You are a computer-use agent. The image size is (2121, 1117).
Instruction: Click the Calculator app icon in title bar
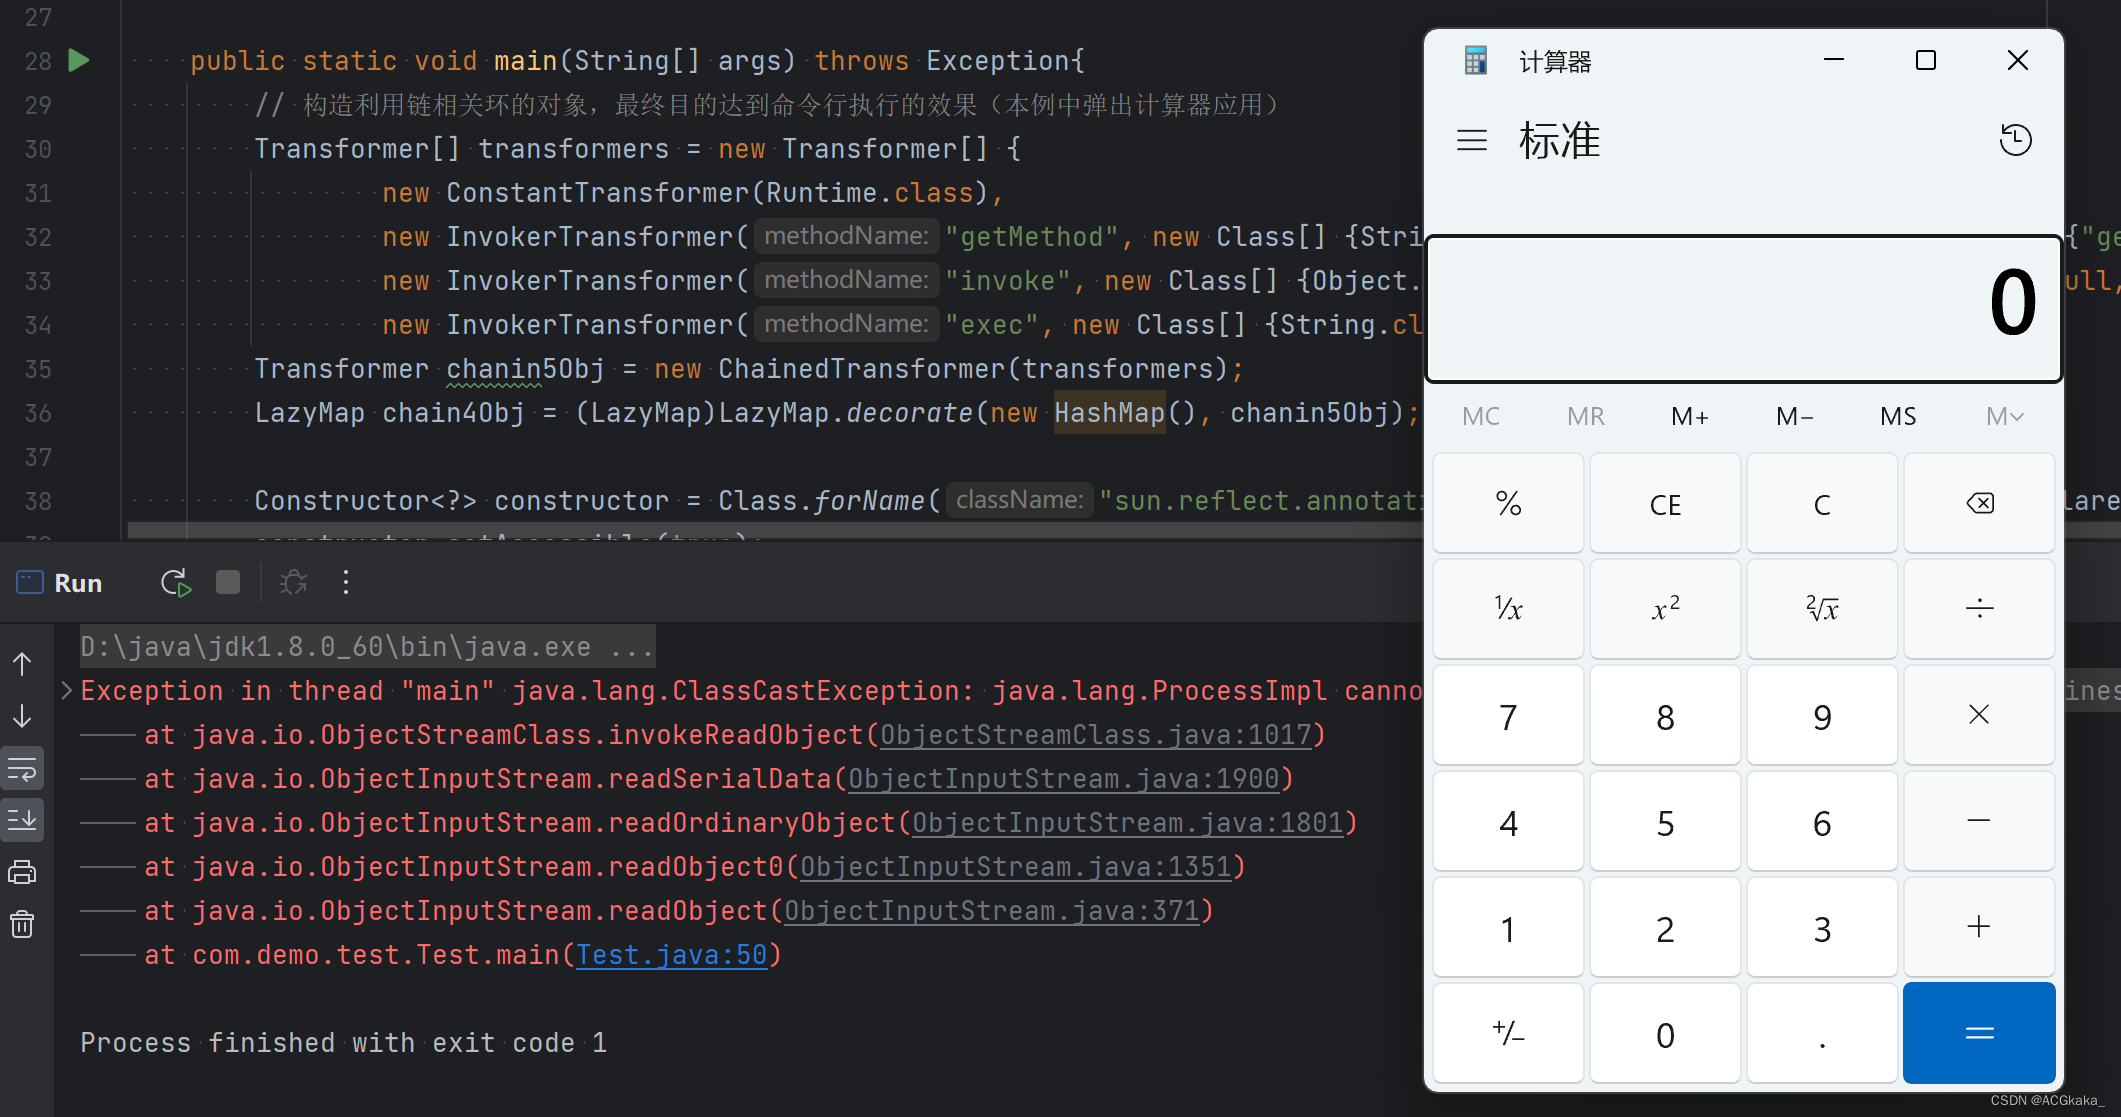[x=1476, y=61]
